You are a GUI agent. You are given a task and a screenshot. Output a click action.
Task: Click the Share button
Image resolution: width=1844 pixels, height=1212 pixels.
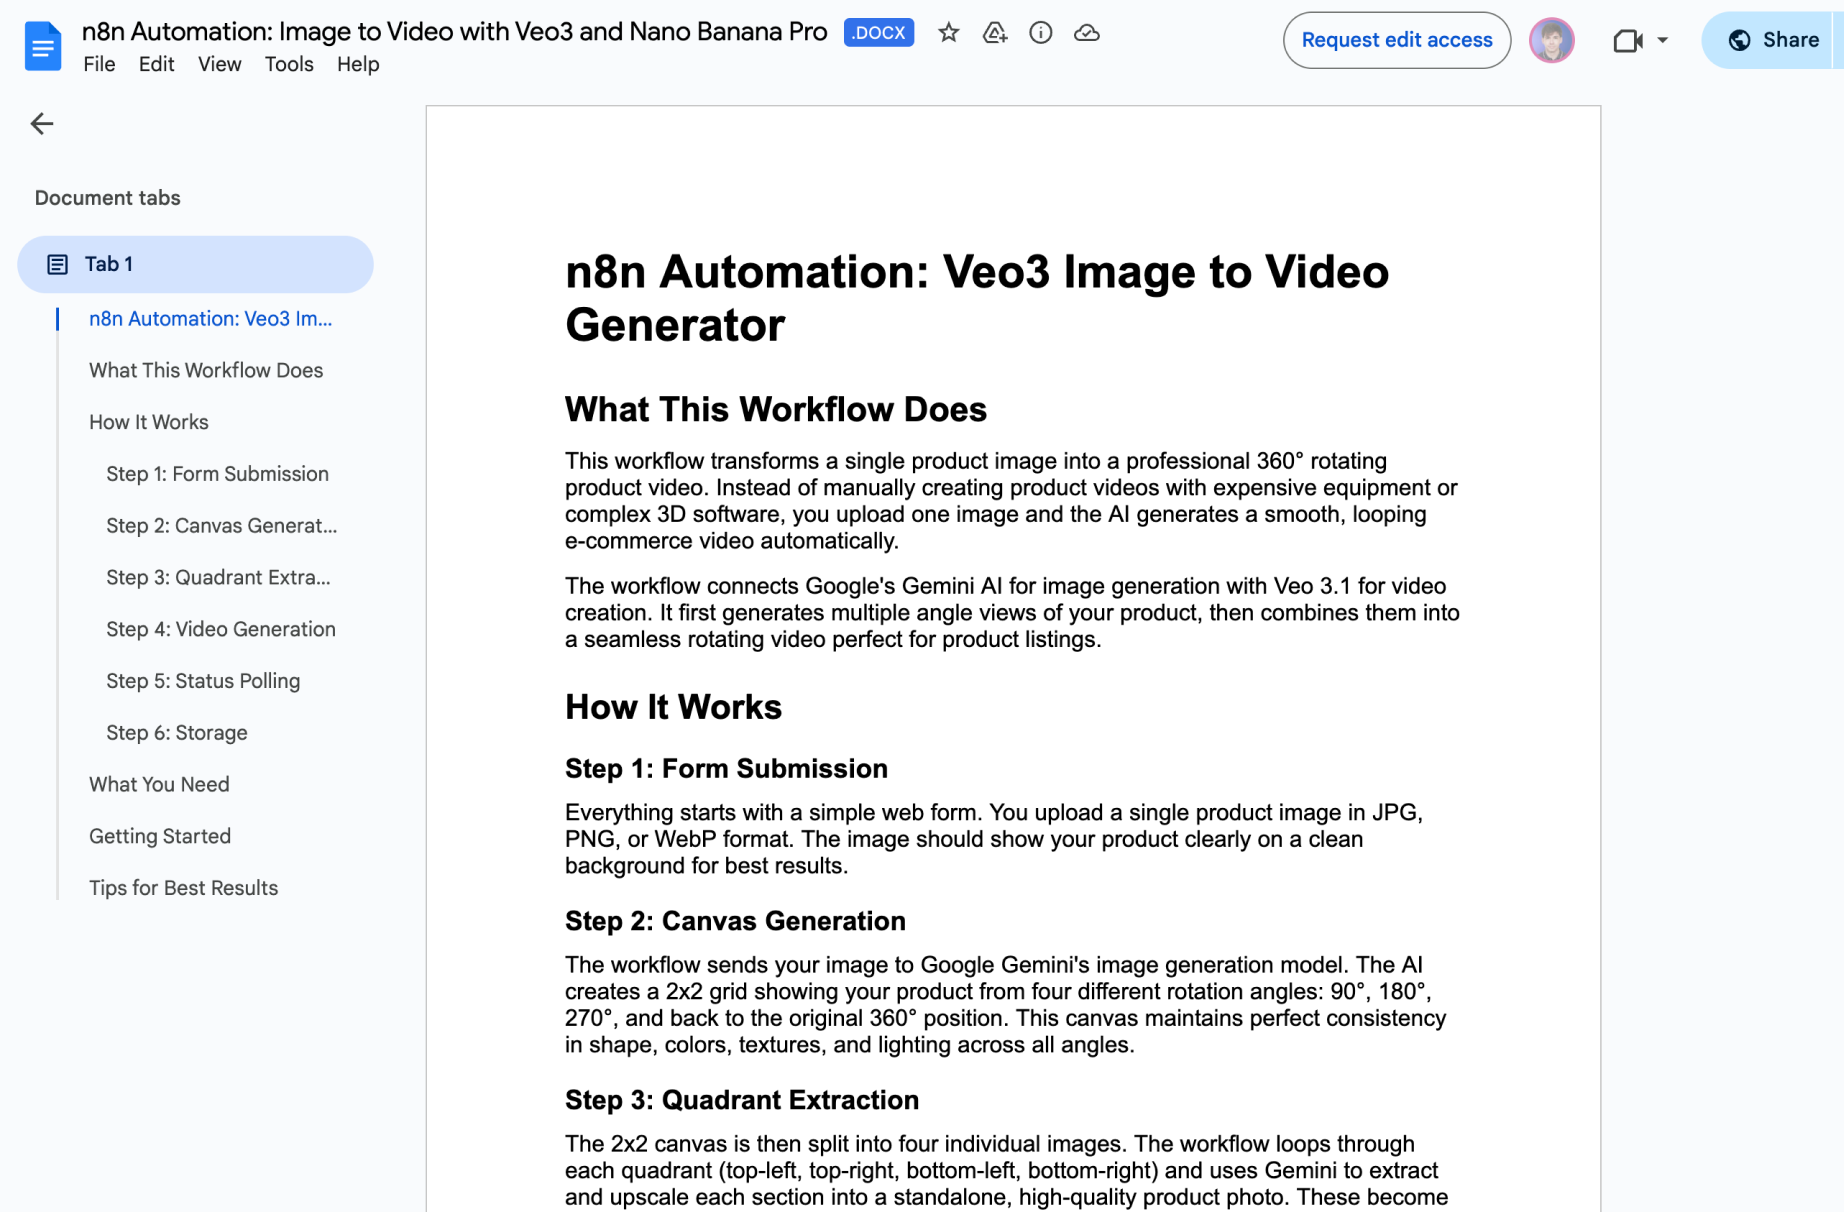tap(1773, 40)
